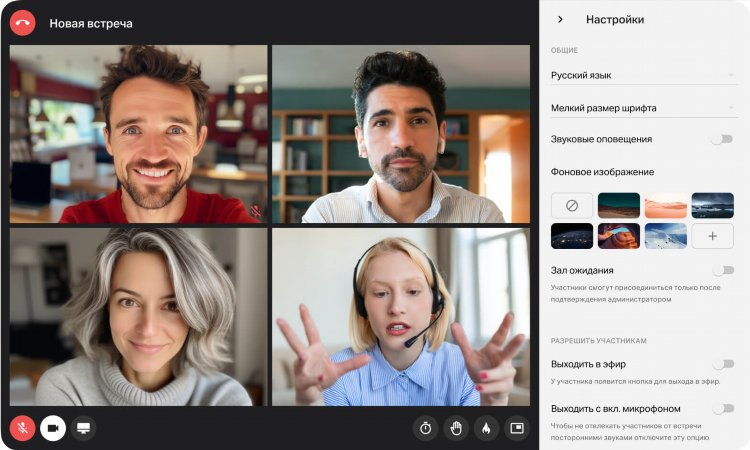
Task: Start screen sharing with the monitor icon
Action: coord(83,428)
